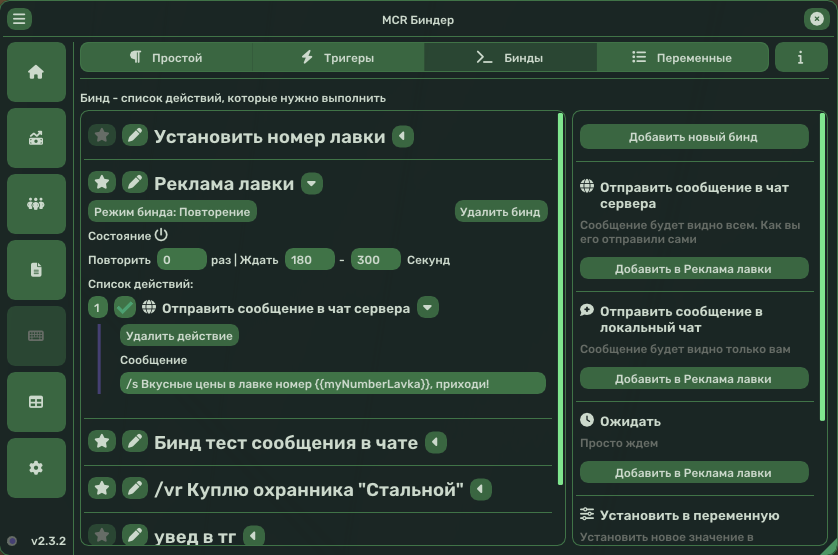Expand the /vr Куплю охранника bind
The image size is (838, 555).
coord(480,489)
